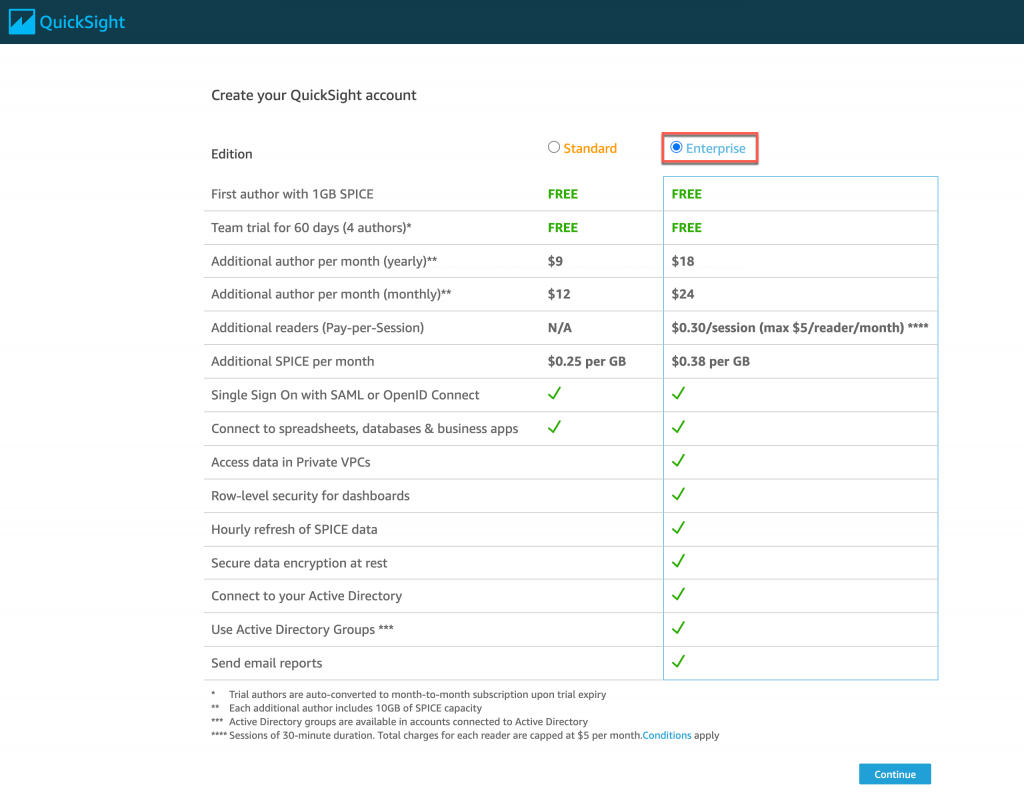
Task: Click Enterprise checkmark for Row-level security
Action: 678,494
